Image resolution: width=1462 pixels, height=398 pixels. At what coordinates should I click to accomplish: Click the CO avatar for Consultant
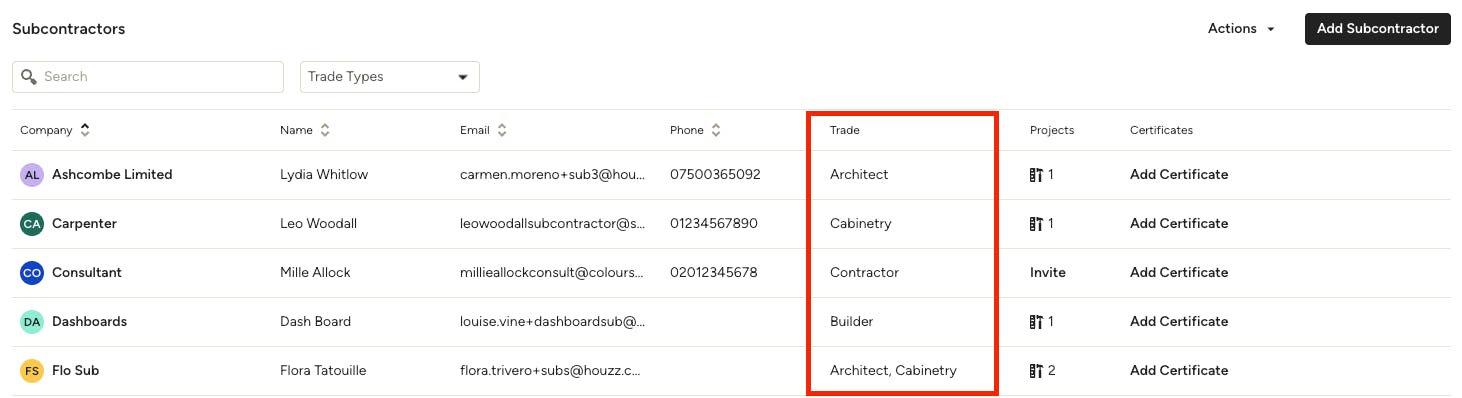tap(32, 273)
